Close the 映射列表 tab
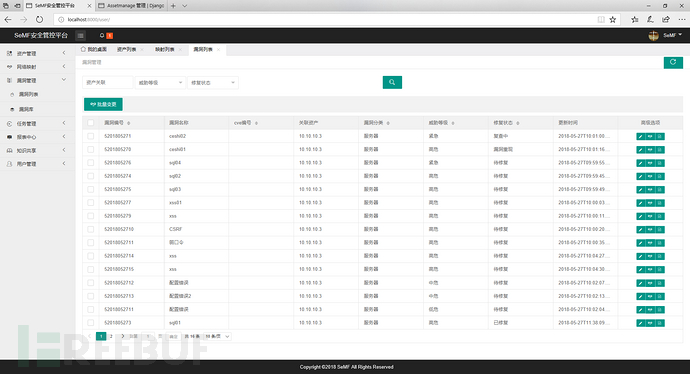The image size is (690, 374). pos(180,50)
